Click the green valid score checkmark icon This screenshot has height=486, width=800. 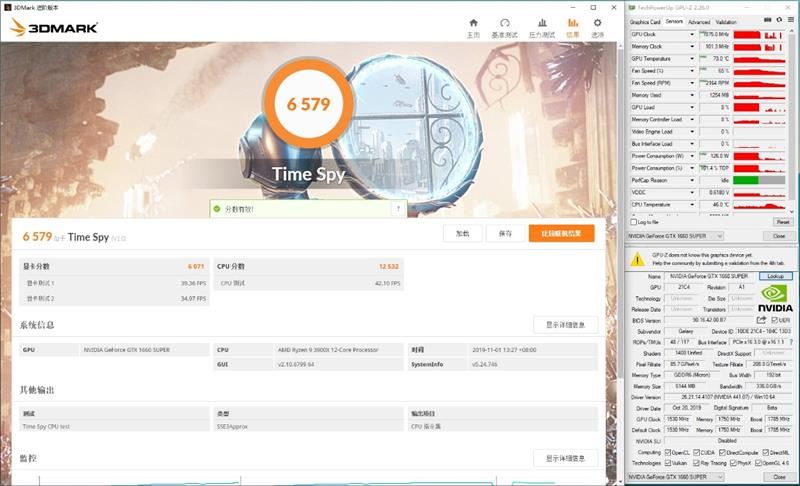(217, 209)
